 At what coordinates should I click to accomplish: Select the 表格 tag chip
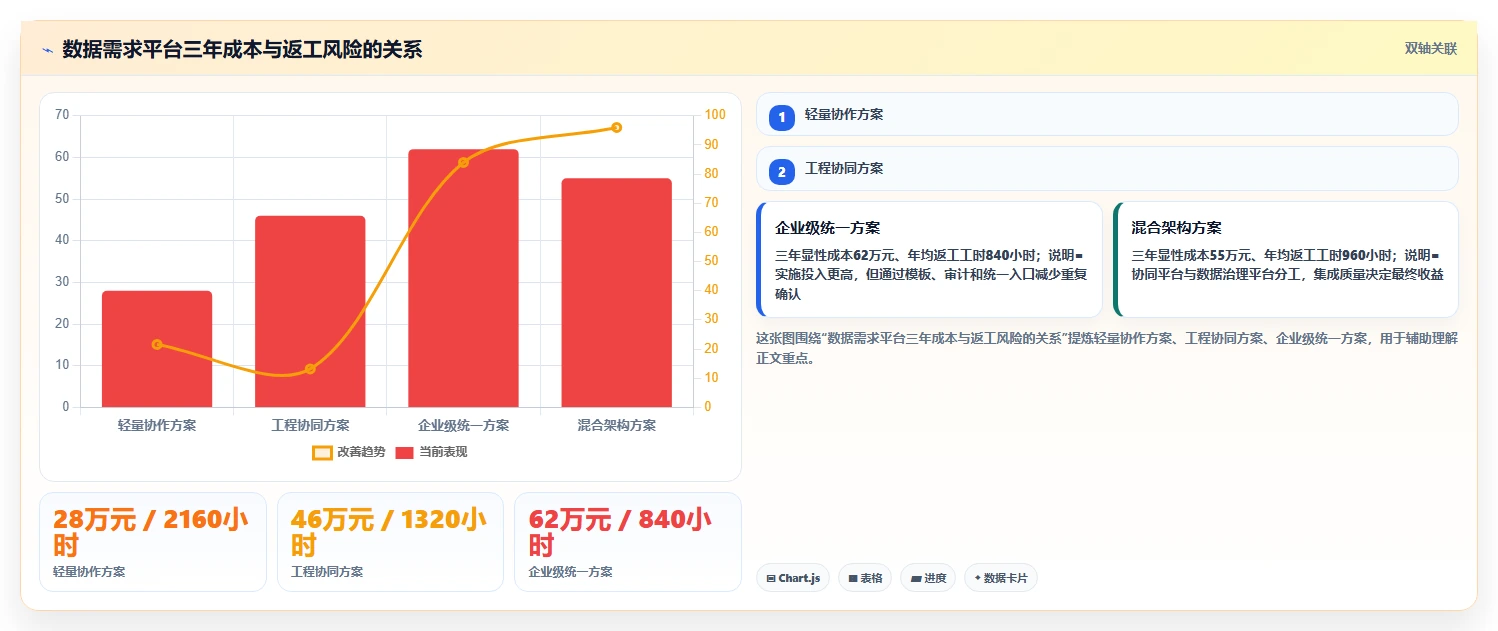865,578
